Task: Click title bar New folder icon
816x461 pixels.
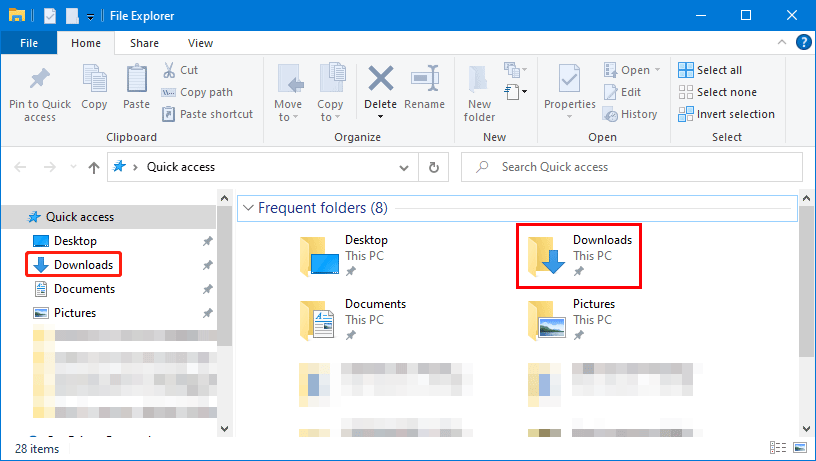Action: [72, 16]
